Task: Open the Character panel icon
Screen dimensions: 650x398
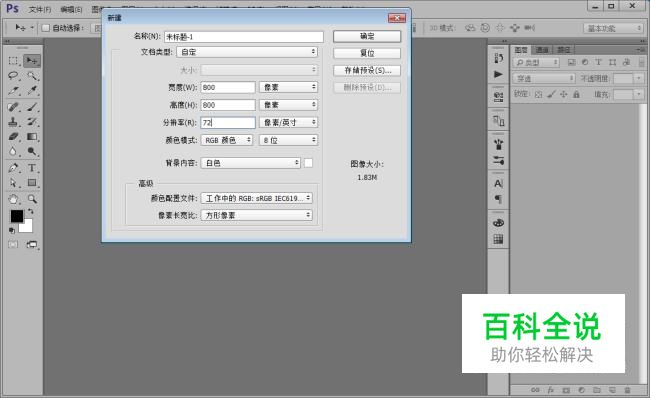Action: [498, 183]
